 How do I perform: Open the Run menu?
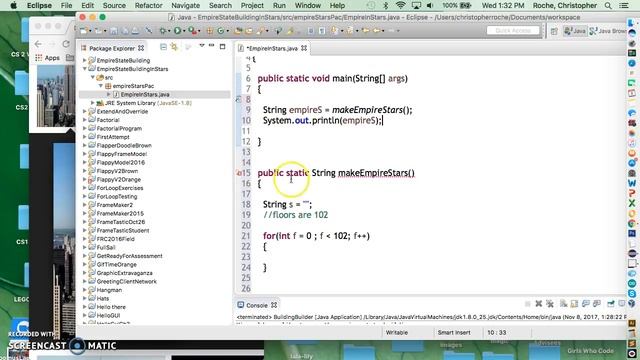click(x=279, y=6)
